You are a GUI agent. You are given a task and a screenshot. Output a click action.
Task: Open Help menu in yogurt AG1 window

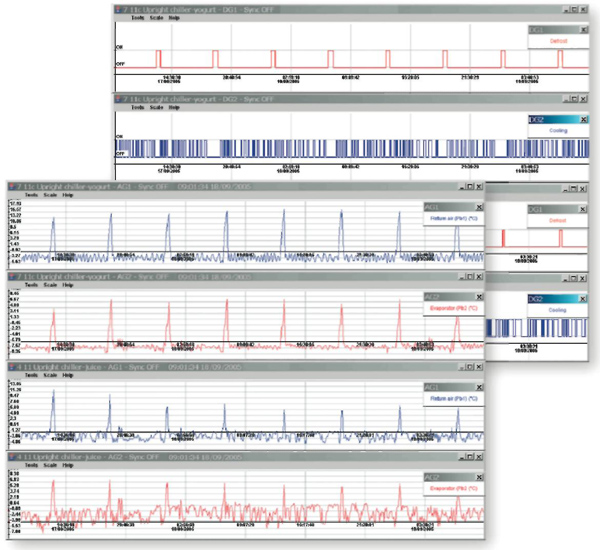[x=68, y=195]
